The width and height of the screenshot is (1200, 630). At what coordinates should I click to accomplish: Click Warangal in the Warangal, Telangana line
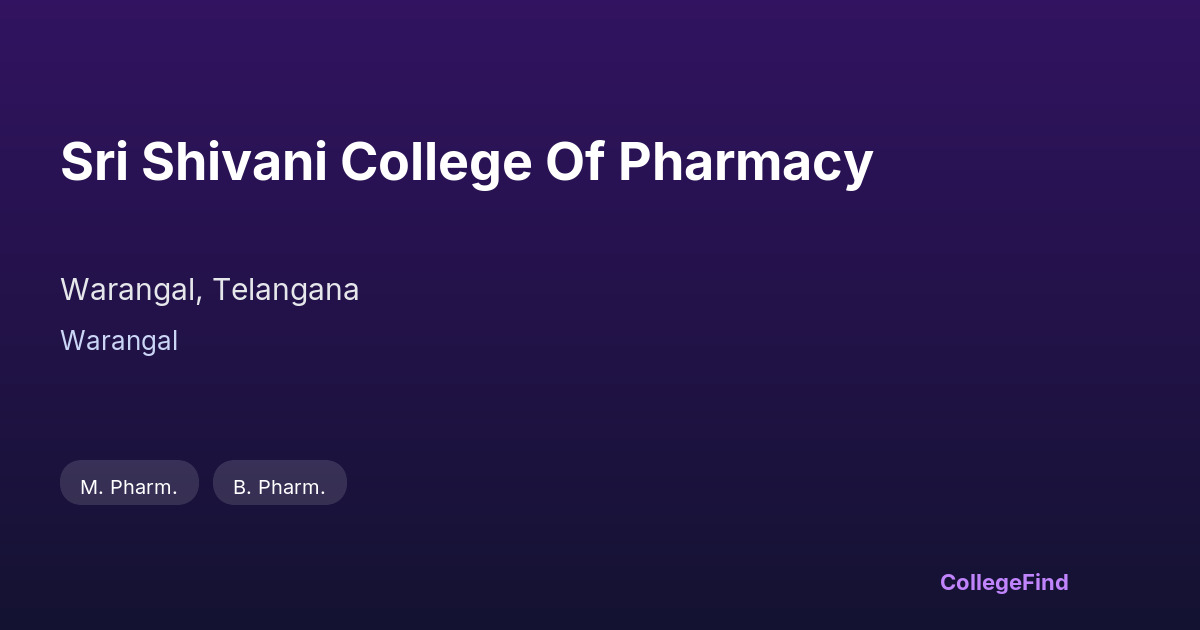pyautogui.click(x=132, y=290)
